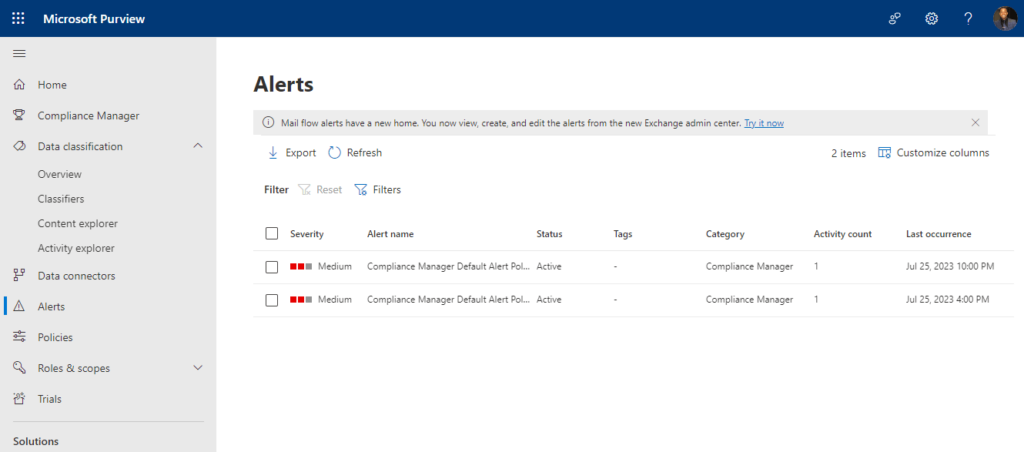Click the Roles & scopes key icon

tap(19, 368)
